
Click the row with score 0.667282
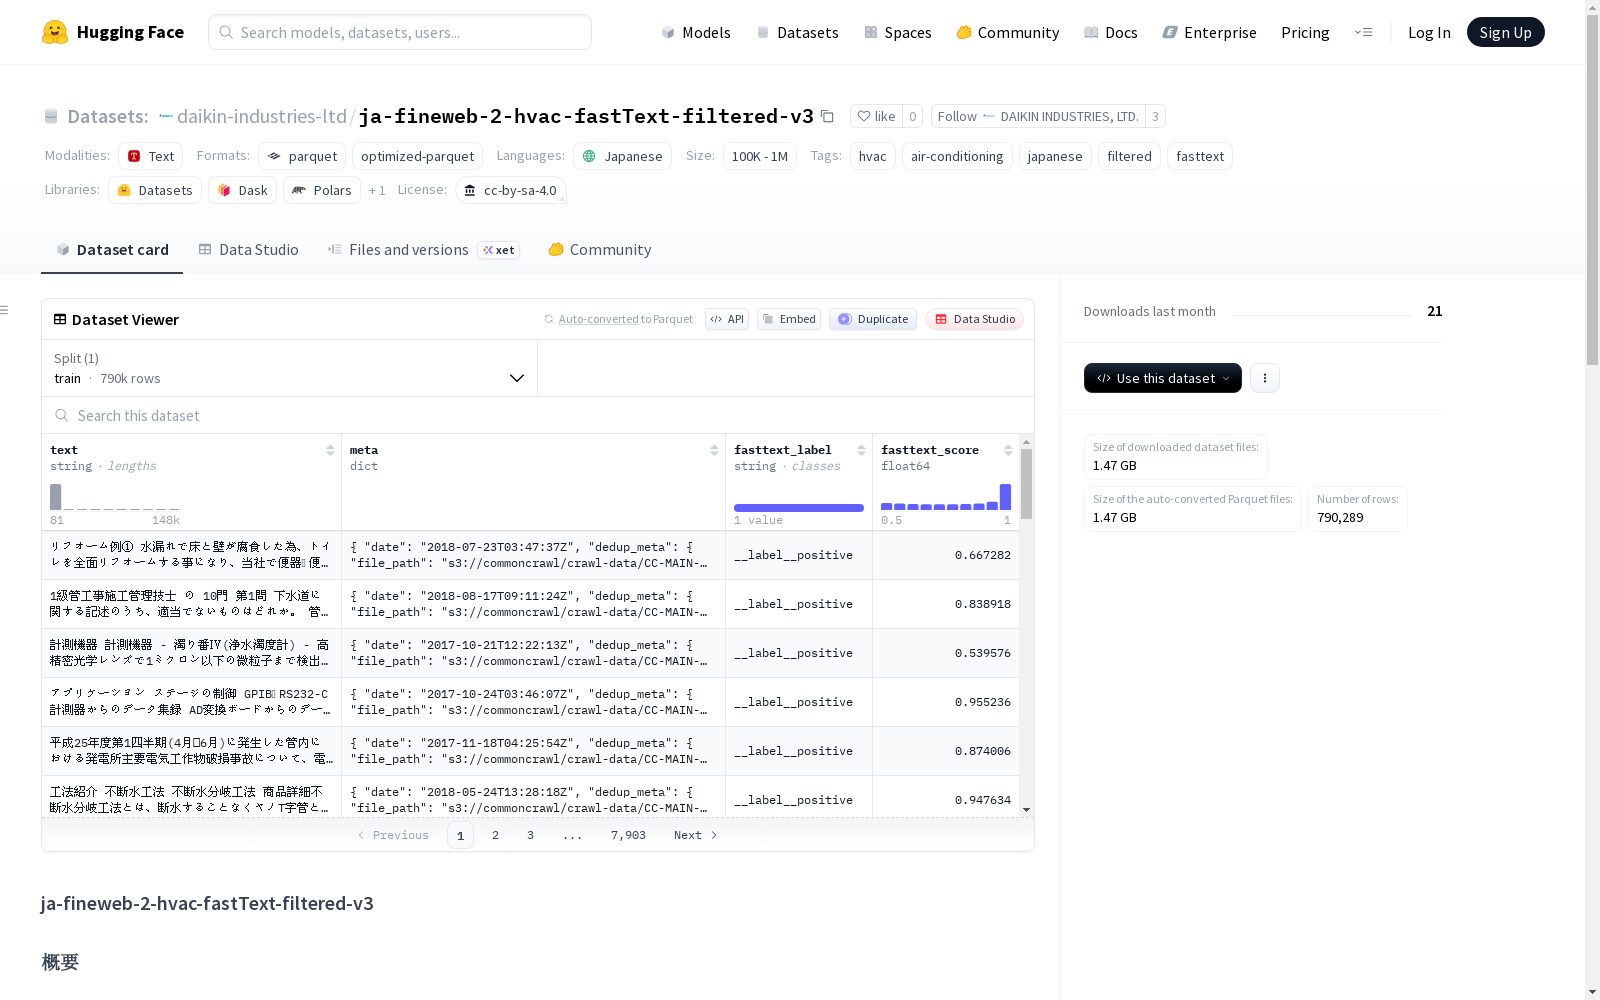530,555
